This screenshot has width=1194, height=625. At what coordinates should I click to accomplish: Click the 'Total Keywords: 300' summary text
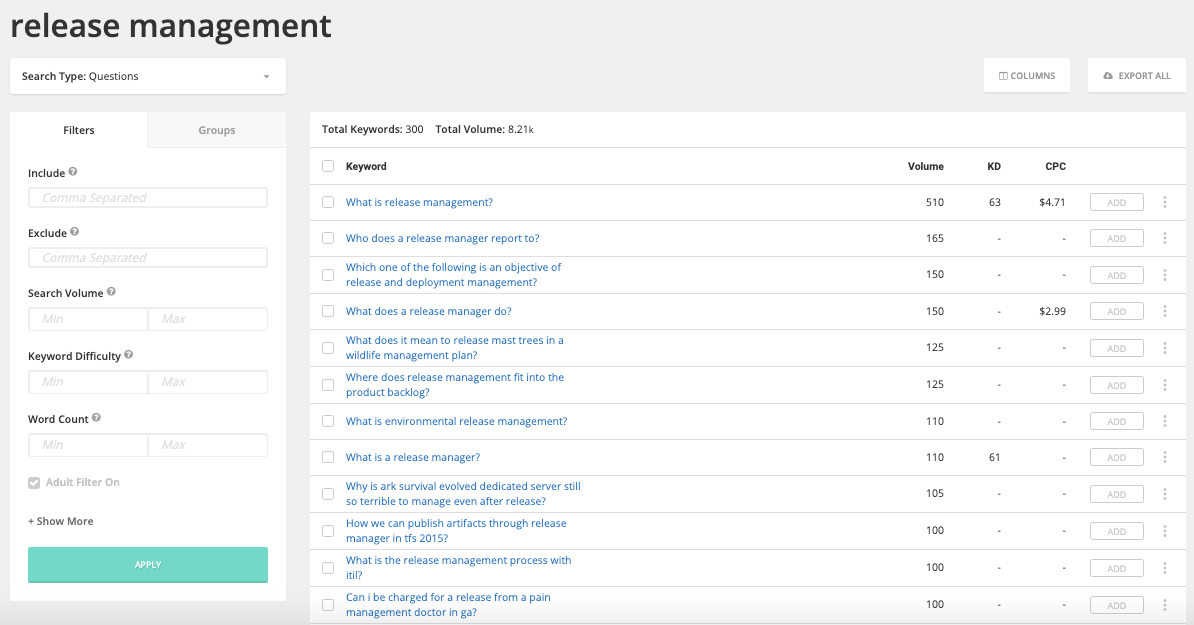tap(372, 129)
